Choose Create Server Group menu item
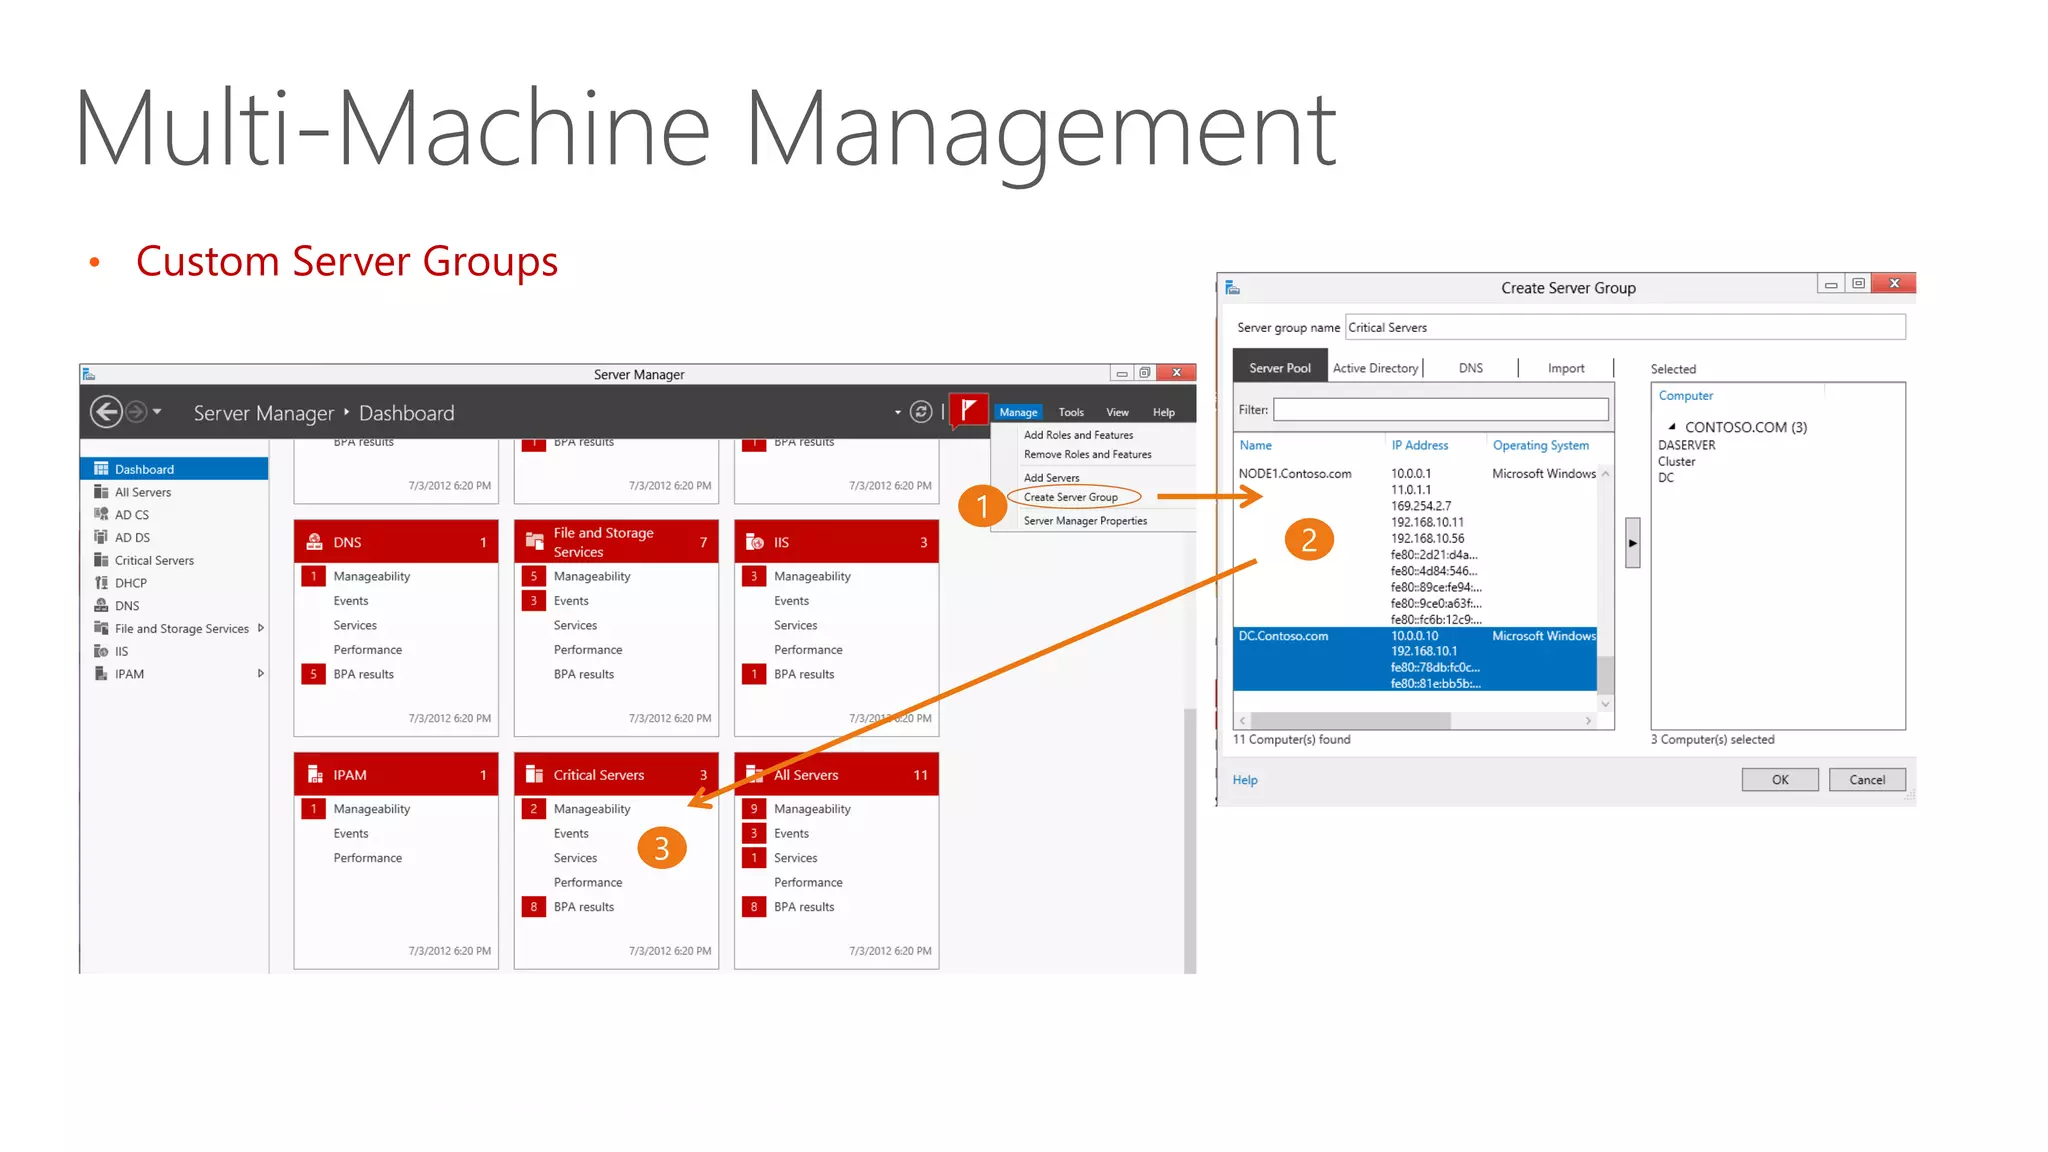The height and width of the screenshot is (1152, 2048). 1070,497
